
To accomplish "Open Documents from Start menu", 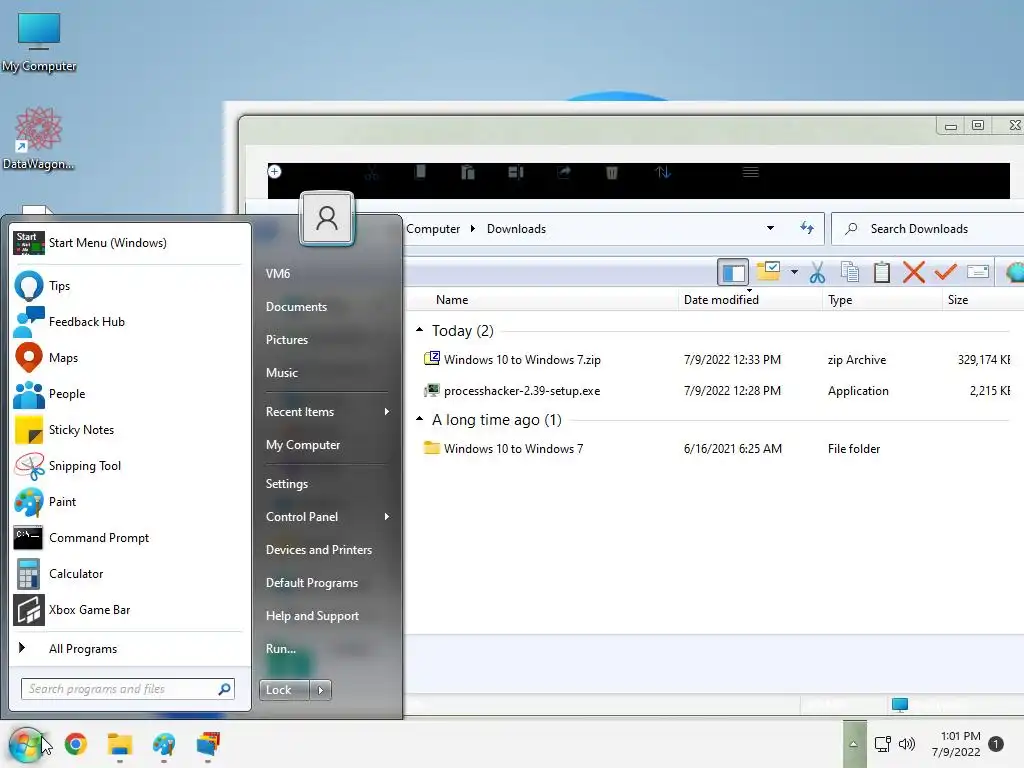I will point(296,307).
